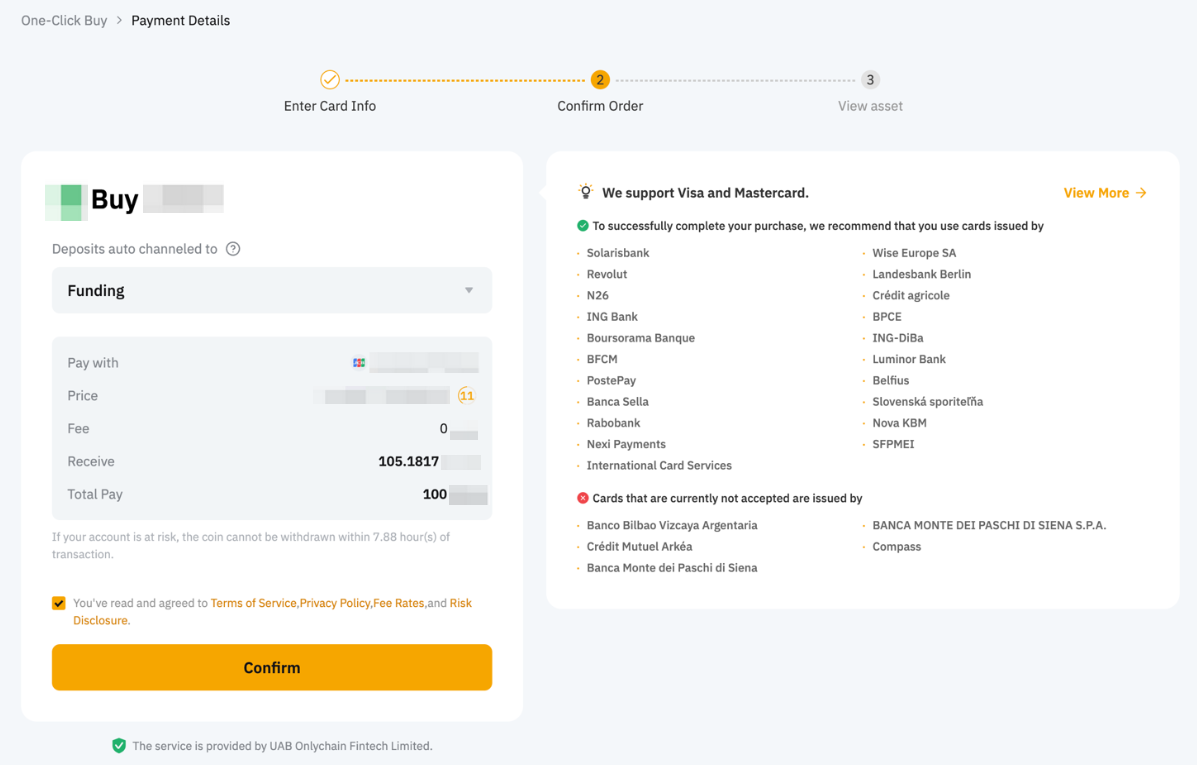Screen dimensions: 1197x765
Task: Open the Fee Rates link
Action: pos(398,603)
